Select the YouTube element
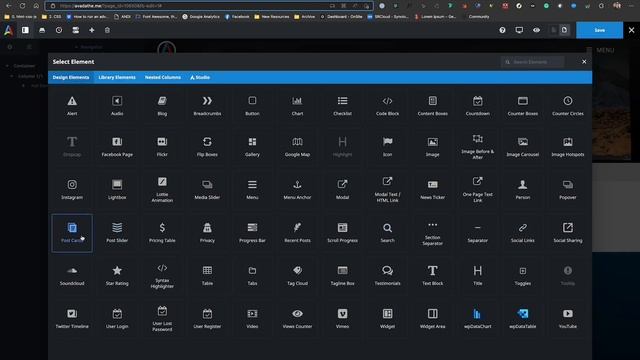The width and height of the screenshot is (640, 360). click(568, 318)
